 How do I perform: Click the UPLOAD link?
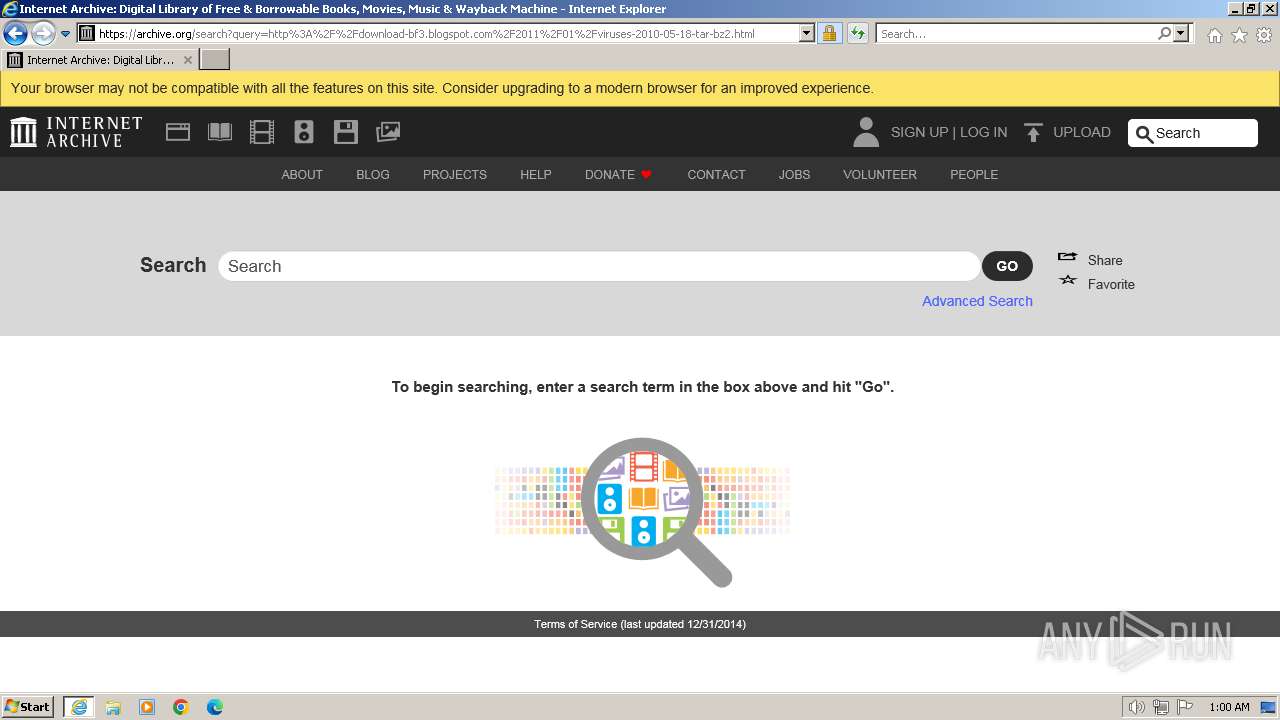1082,132
